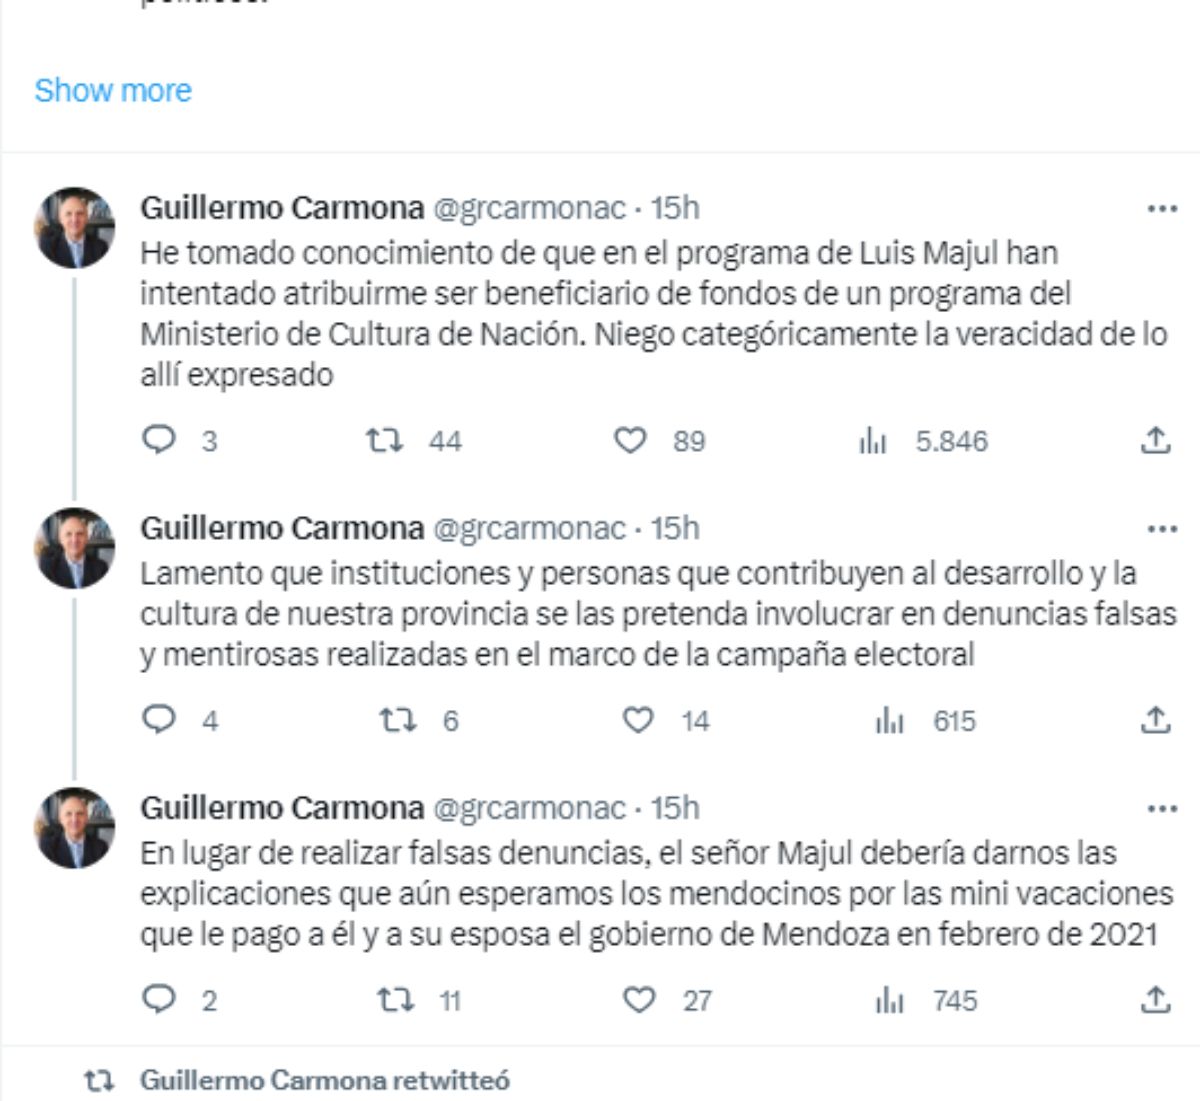
Task: Retweet the tweet with 6 retweets
Action: (x=397, y=720)
